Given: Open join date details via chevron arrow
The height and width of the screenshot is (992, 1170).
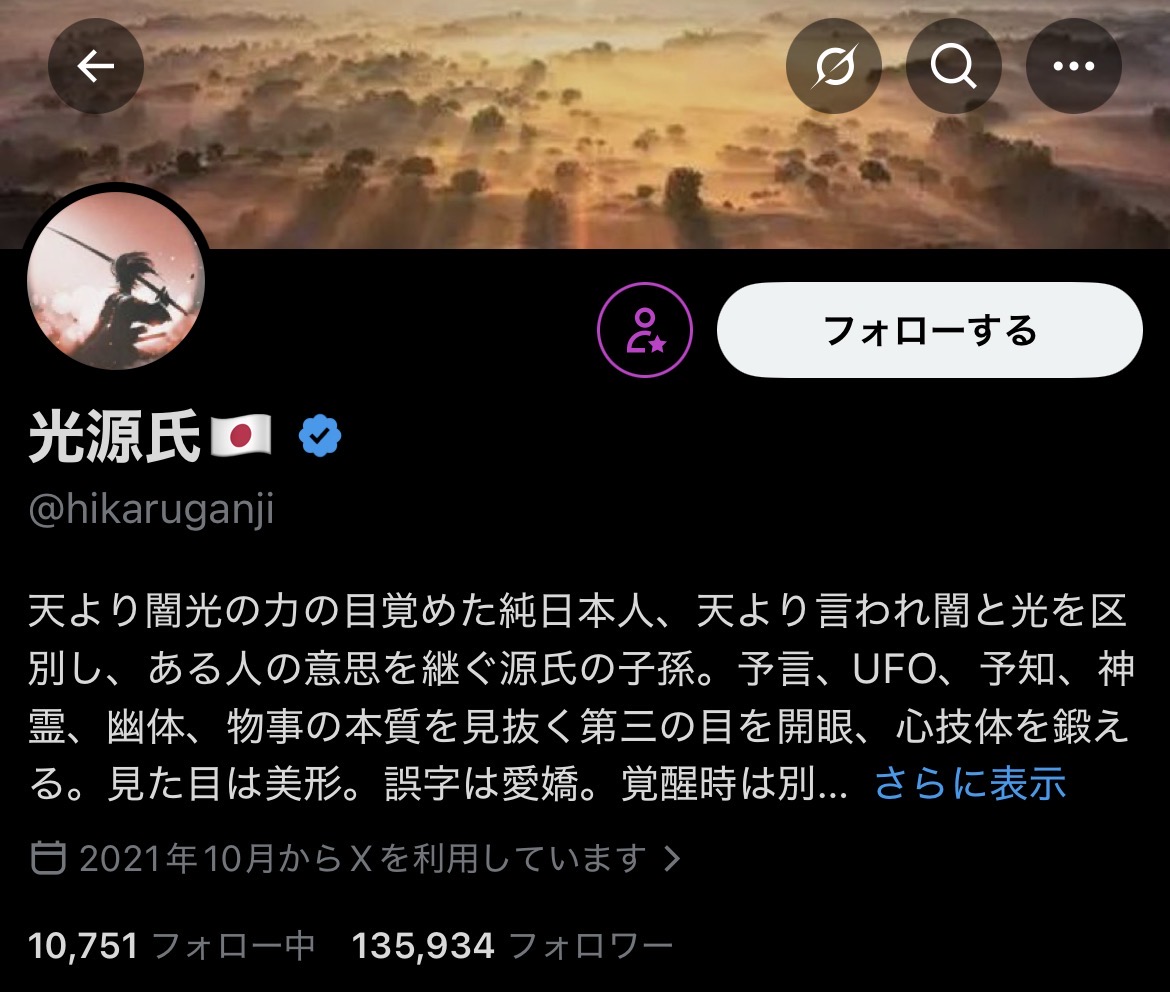Looking at the screenshot, I should pos(672,858).
